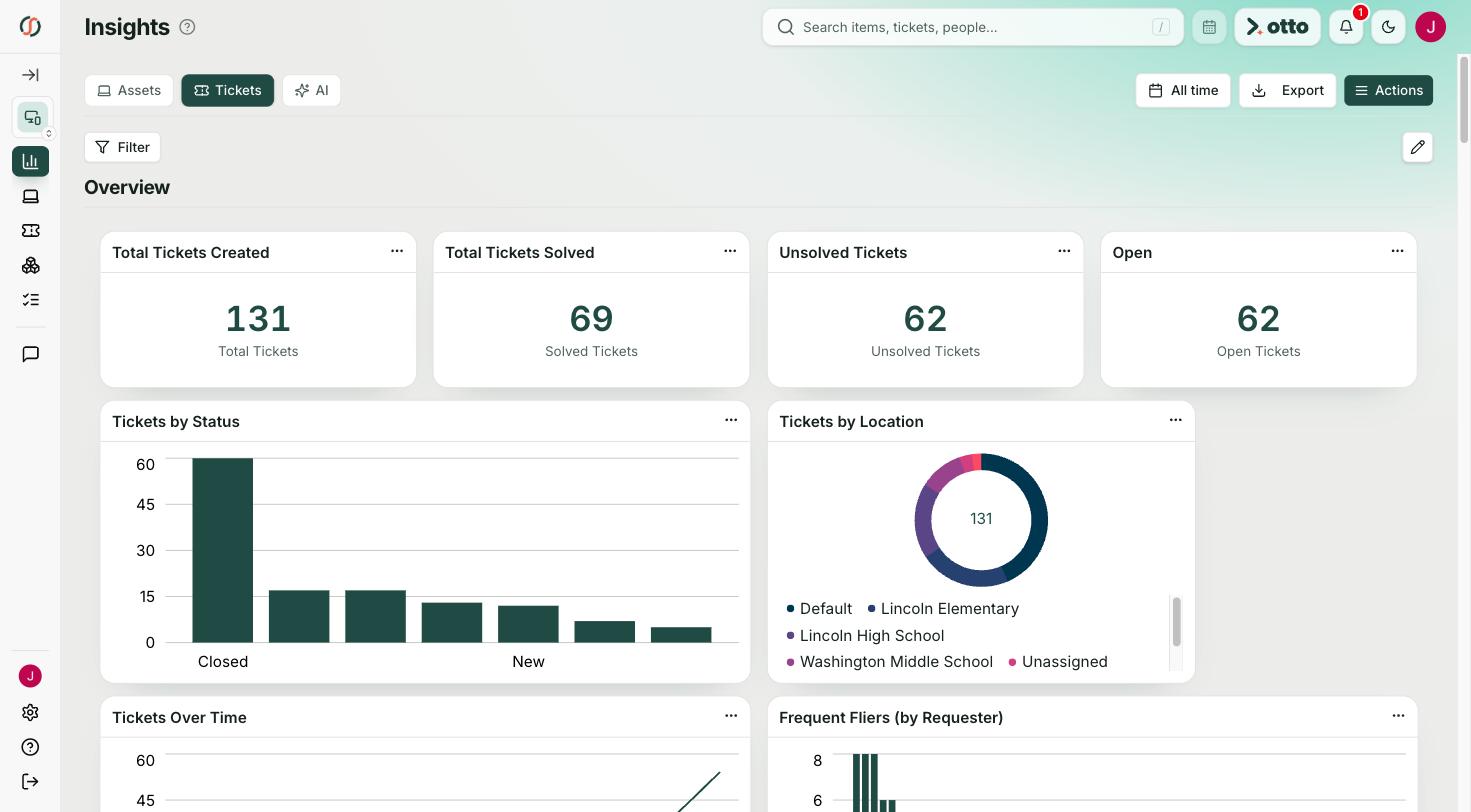
Task: Open the settings gear in sidebar
Action: (30, 713)
